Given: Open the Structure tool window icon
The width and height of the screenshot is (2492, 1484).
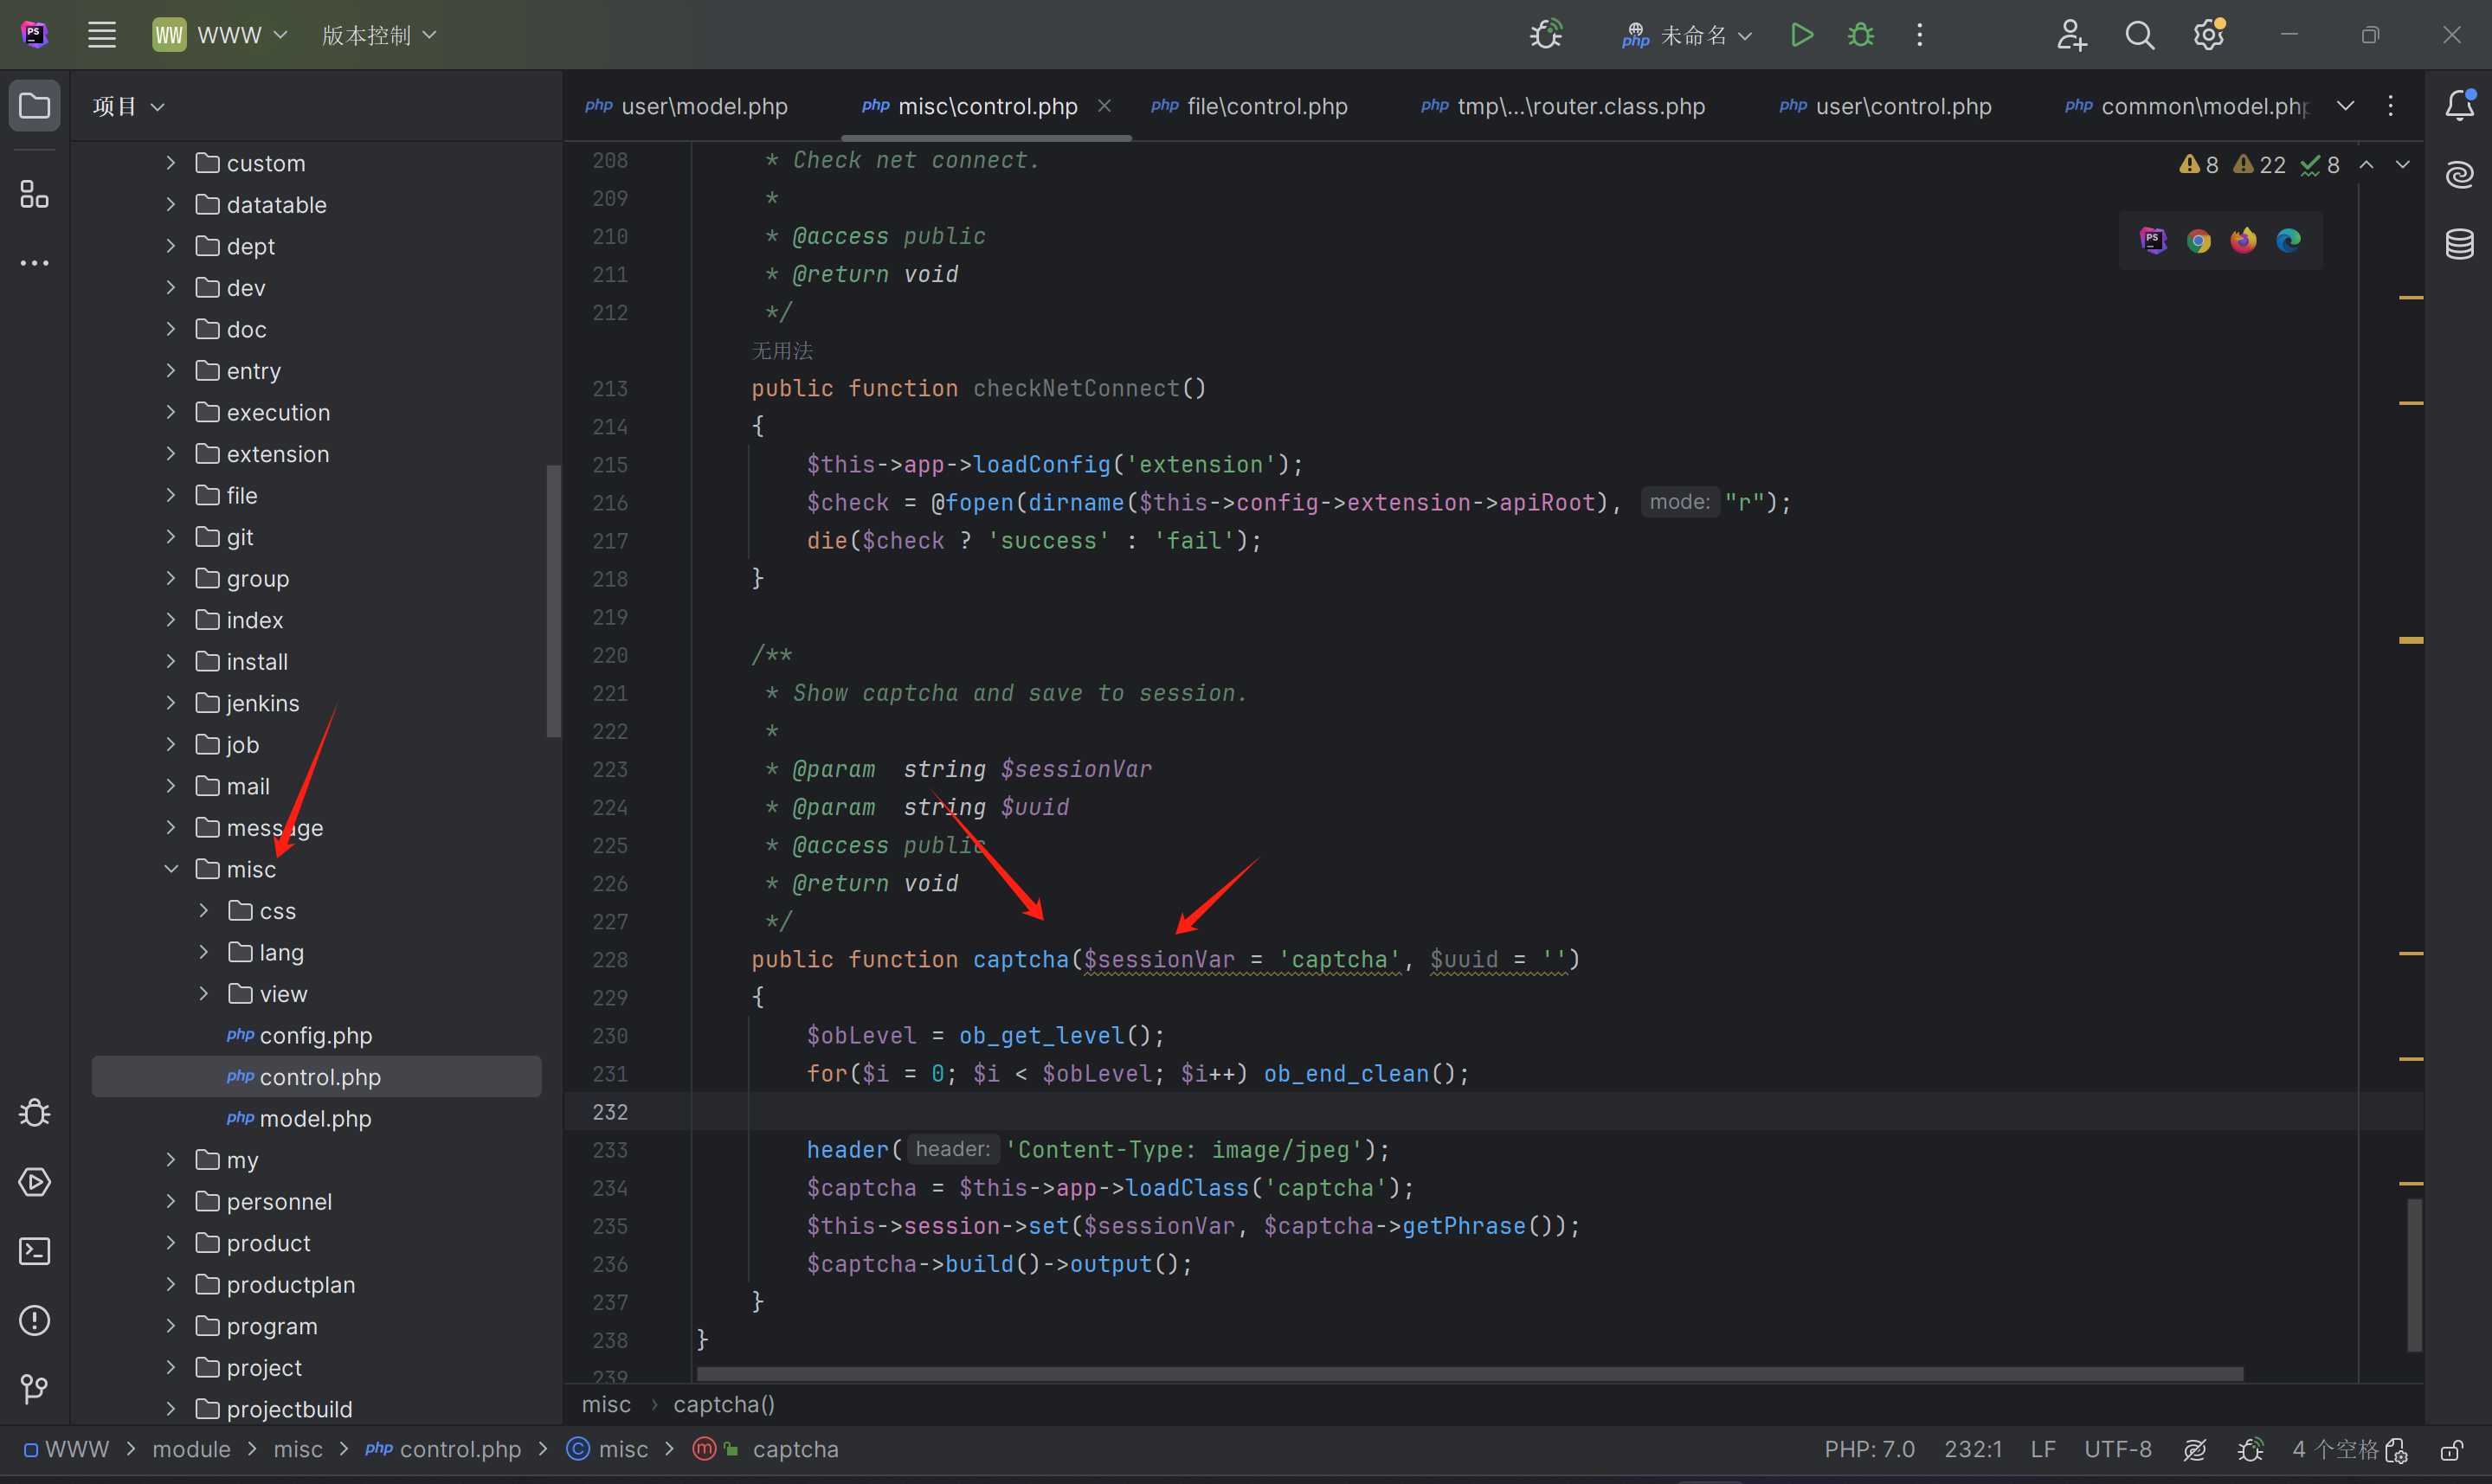Looking at the screenshot, I should (x=34, y=194).
